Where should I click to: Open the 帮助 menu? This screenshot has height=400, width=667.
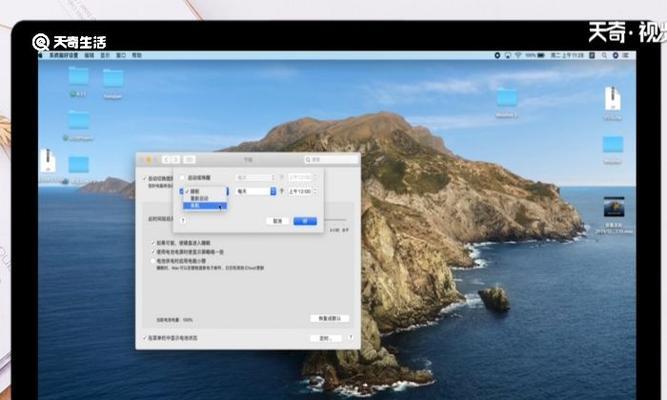coord(137,55)
